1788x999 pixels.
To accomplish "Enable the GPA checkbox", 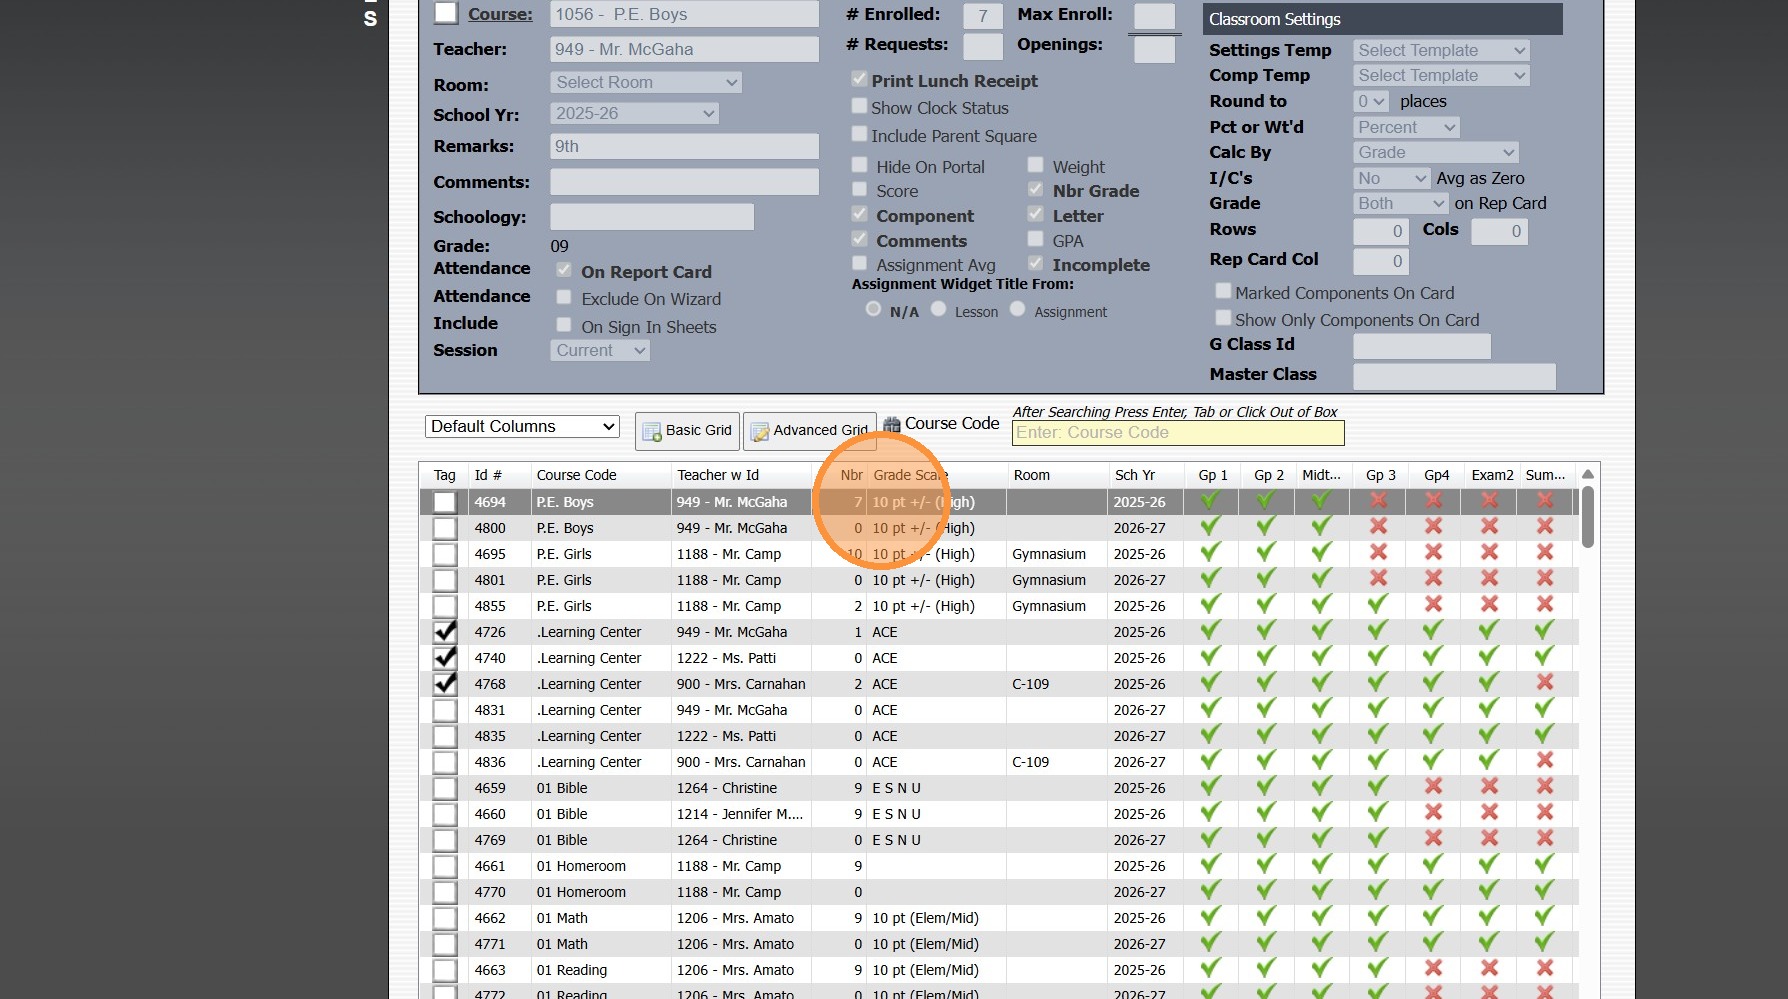I will (x=1035, y=239).
